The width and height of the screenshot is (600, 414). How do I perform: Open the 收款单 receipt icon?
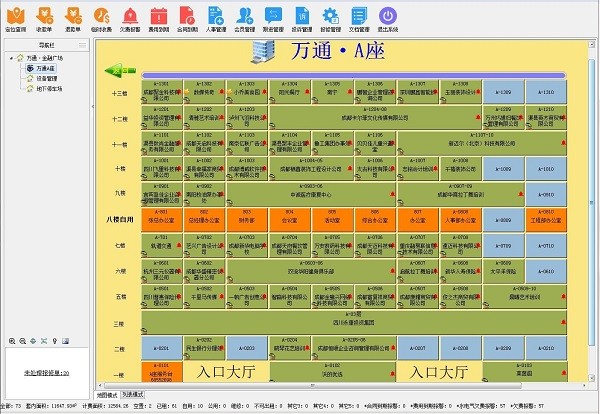[44, 16]
